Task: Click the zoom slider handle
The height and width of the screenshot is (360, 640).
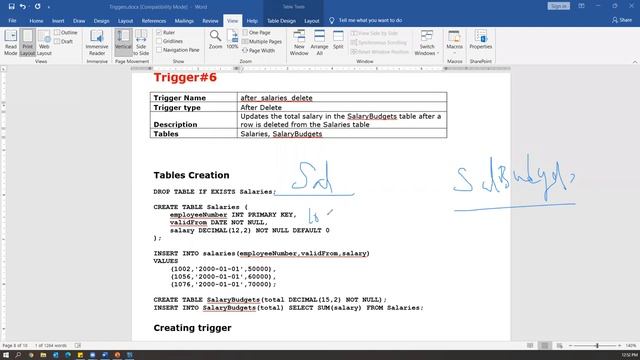Action: tap(597, 345)
